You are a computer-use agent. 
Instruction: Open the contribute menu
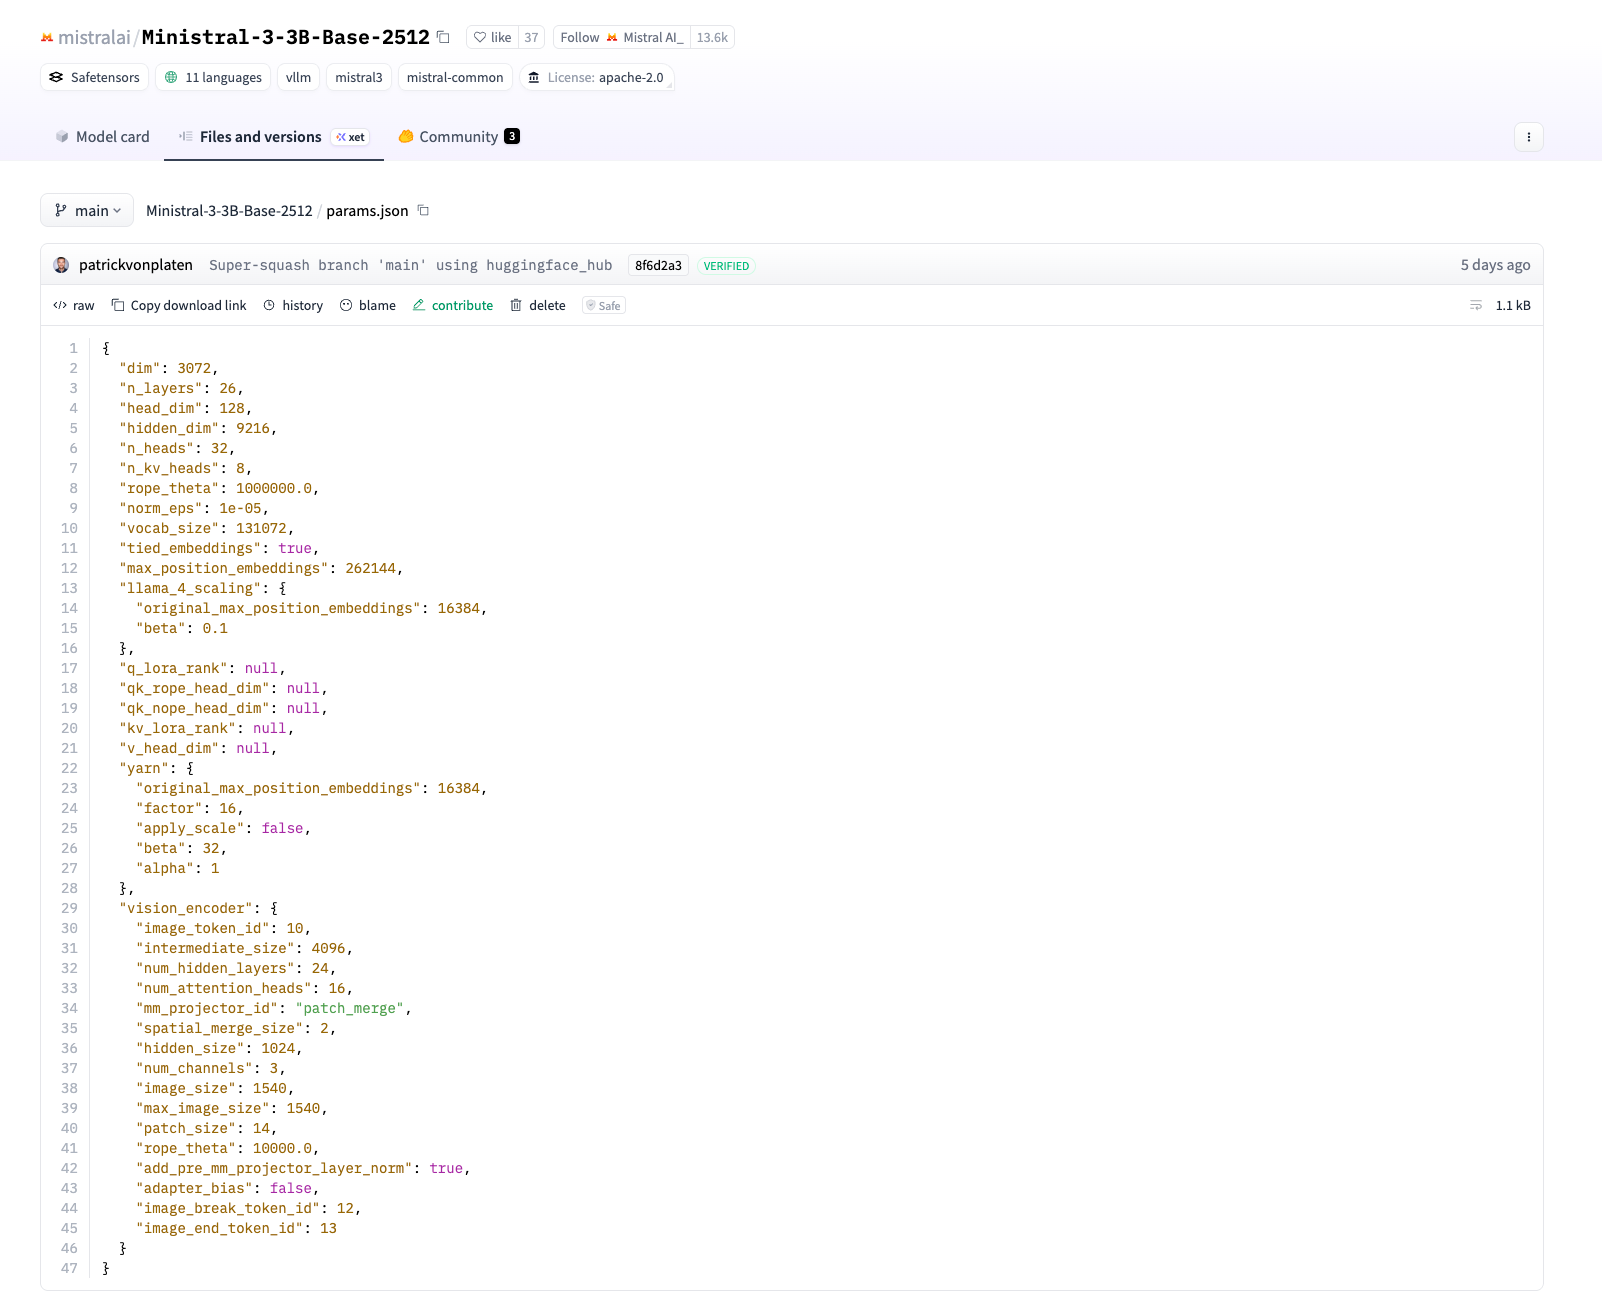pos(453,305)
